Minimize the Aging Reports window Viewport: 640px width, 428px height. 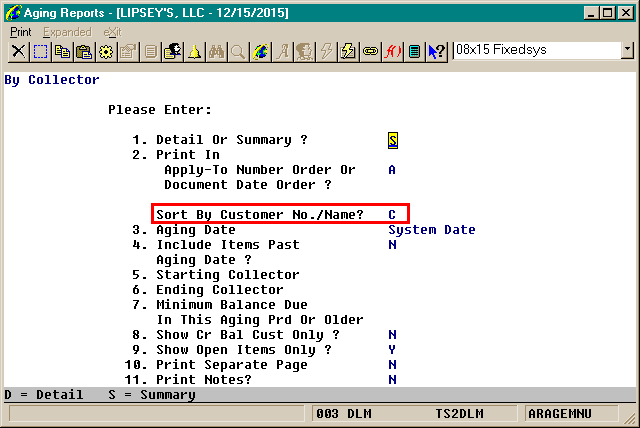click(x=591, y=13)
